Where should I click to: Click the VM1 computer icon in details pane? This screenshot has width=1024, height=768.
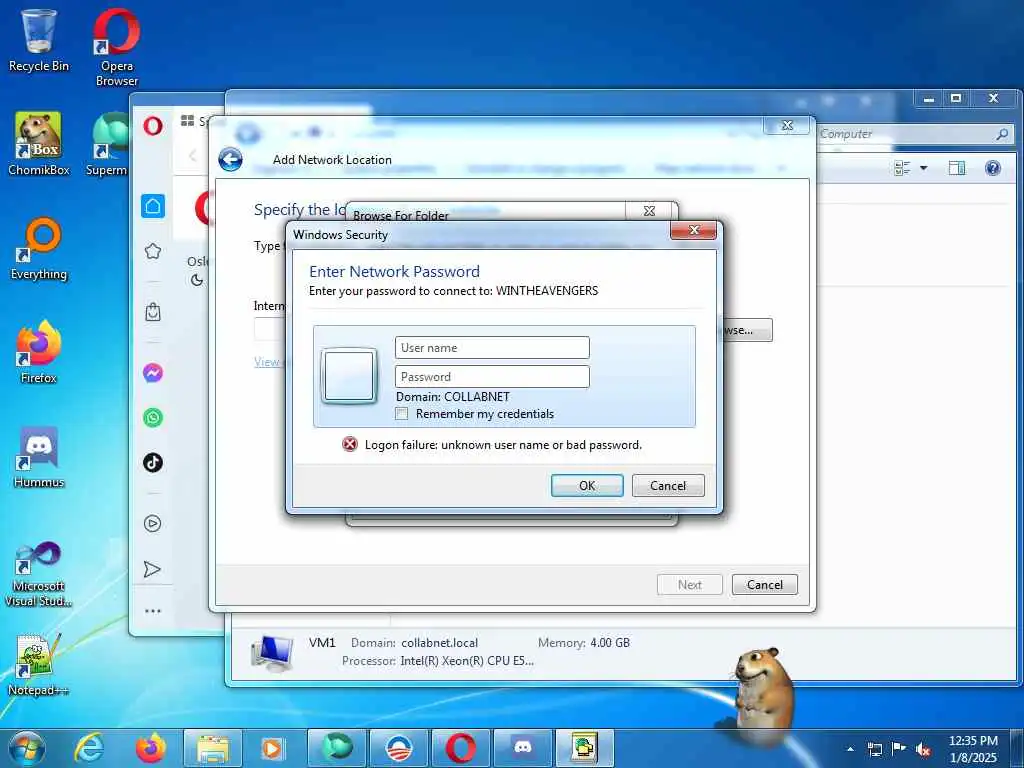coord(273,652)
